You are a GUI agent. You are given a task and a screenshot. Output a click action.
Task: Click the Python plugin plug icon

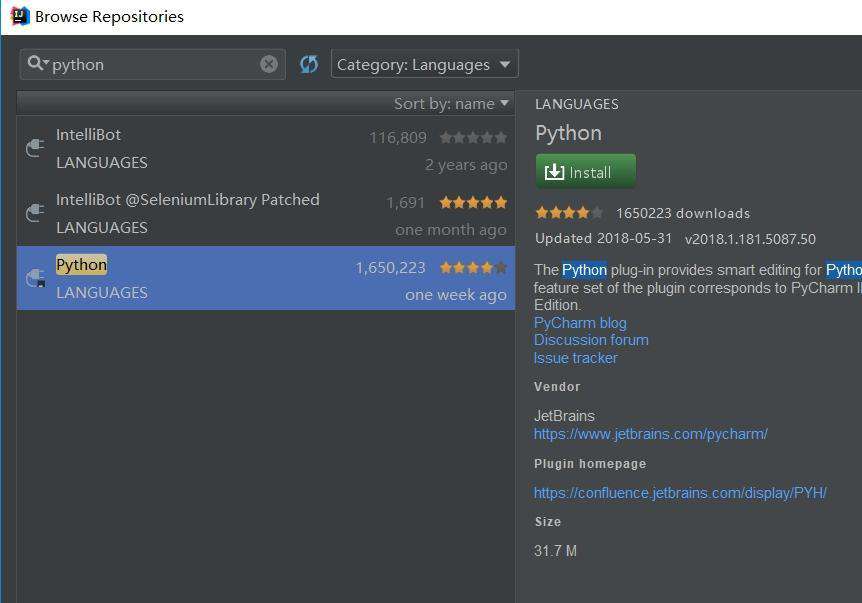(x=35, y=278)
